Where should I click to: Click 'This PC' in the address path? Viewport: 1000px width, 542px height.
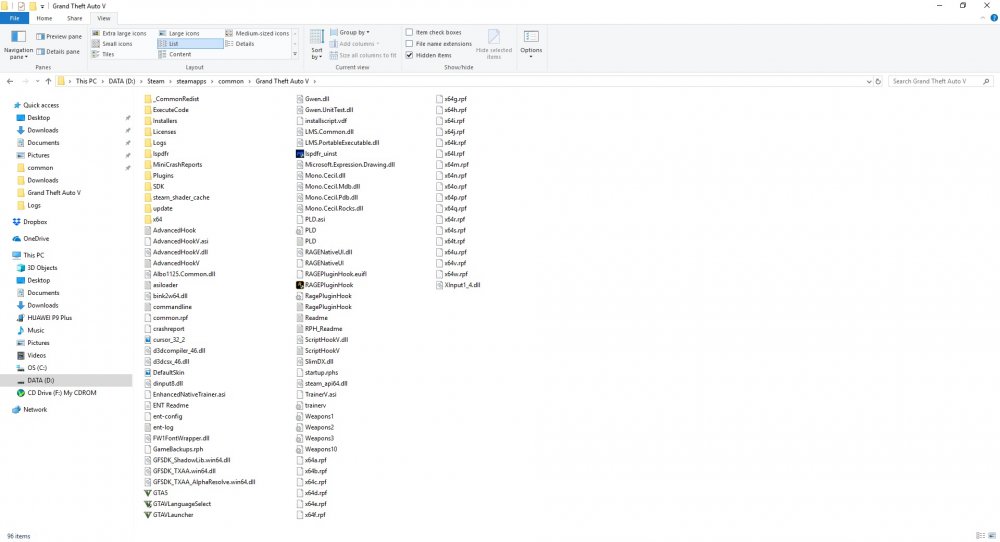click(x=86, y=82)
